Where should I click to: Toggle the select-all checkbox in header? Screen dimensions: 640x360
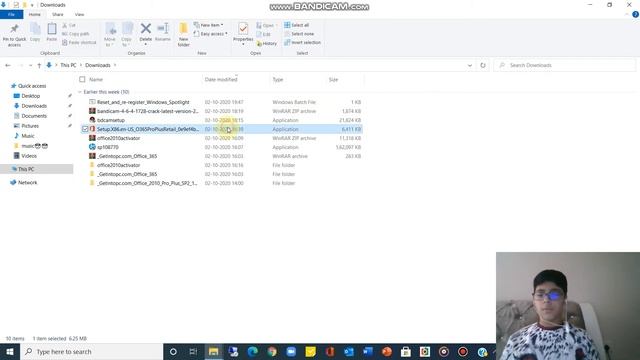[x=82, y=80]
